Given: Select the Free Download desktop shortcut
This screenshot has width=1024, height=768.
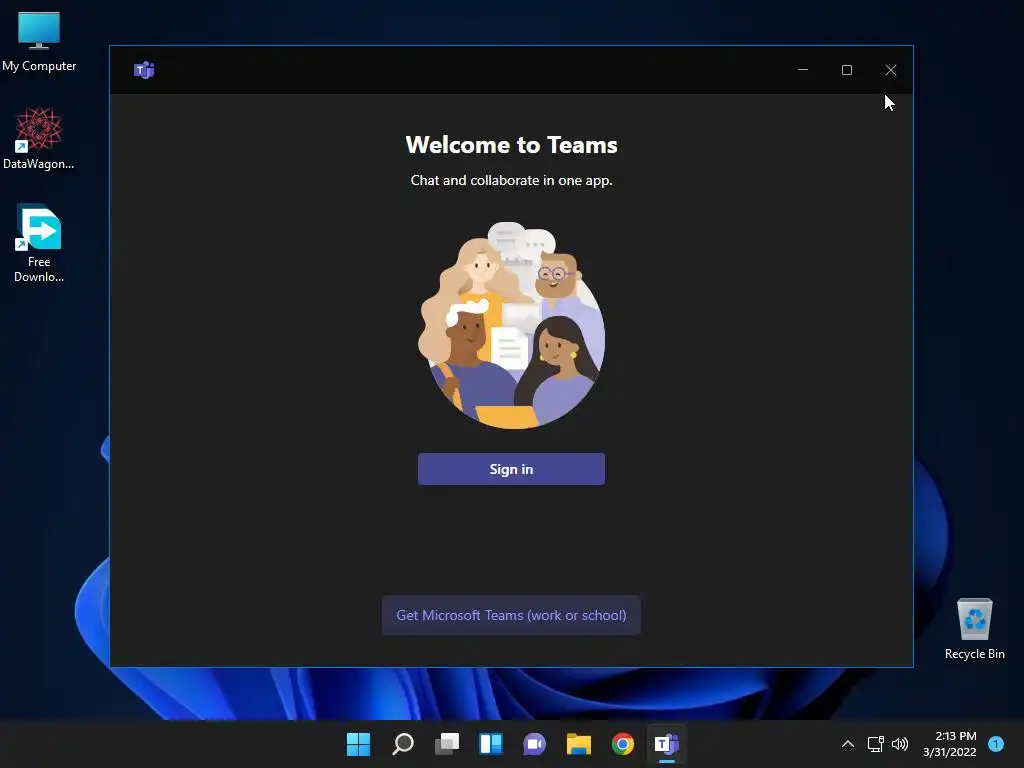Looking at the screenshot, I should point(39,243).
